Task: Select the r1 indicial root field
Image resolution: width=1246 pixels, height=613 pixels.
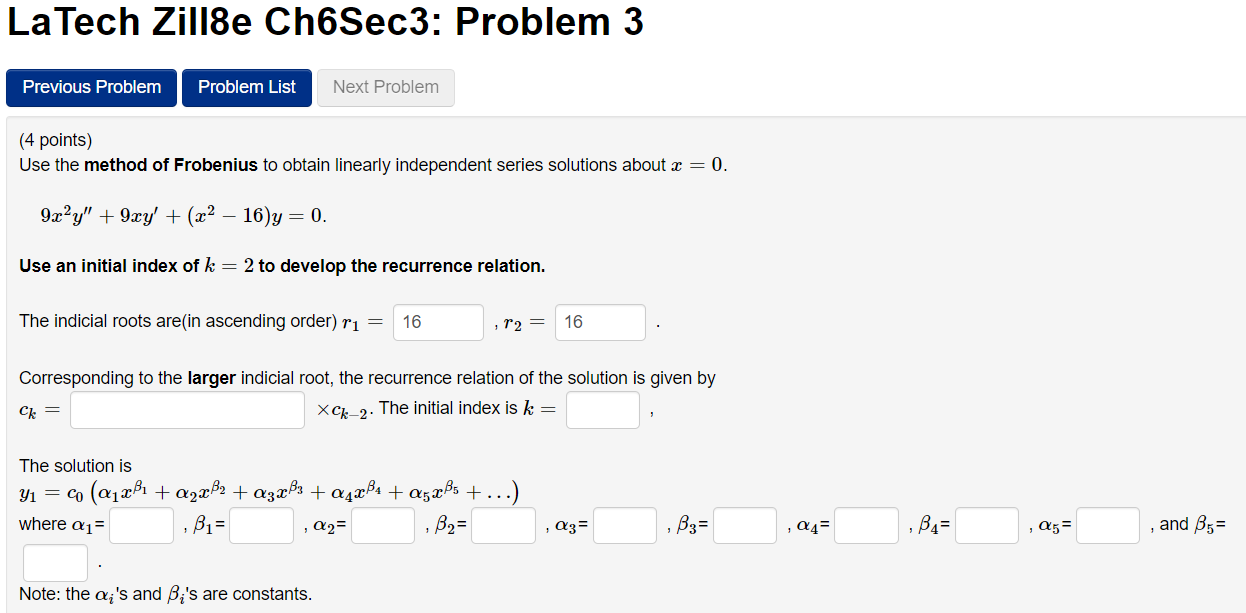Action: (439, 322)
